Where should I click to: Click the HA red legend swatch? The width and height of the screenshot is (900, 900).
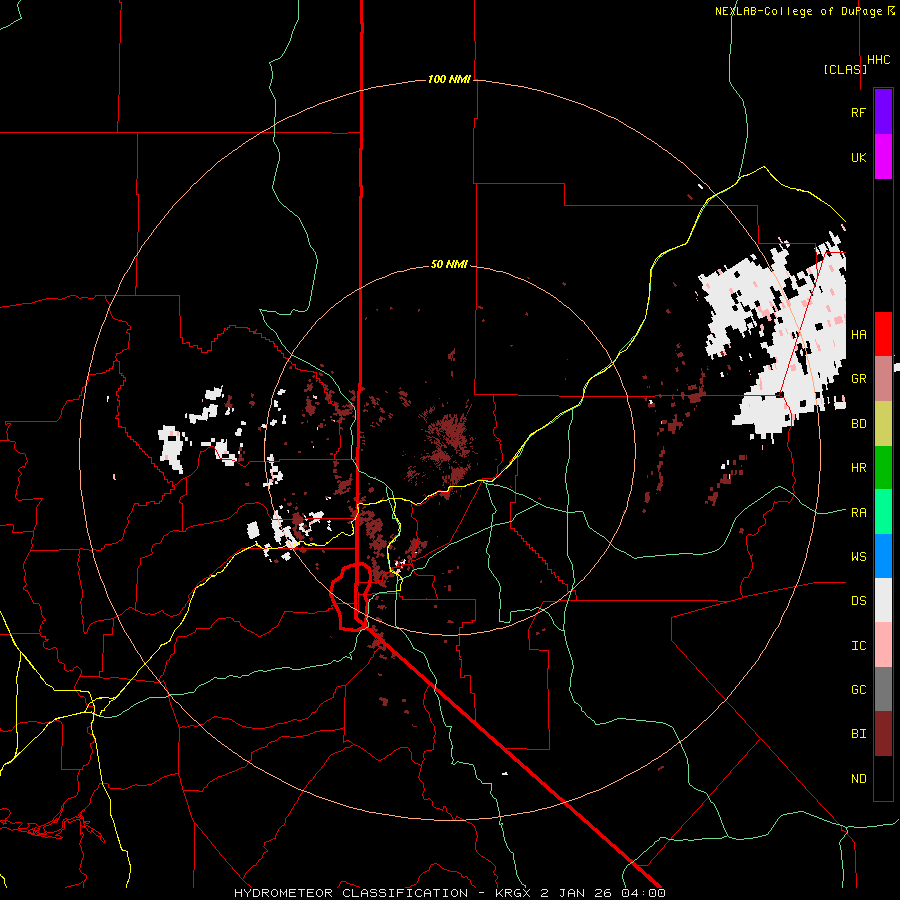883,334
